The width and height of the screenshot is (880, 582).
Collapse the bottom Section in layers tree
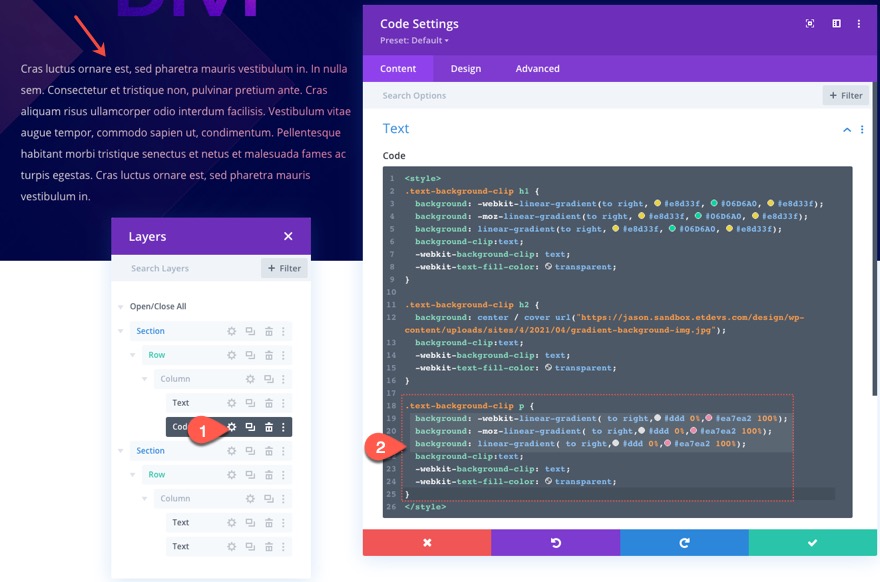[121, 451]
